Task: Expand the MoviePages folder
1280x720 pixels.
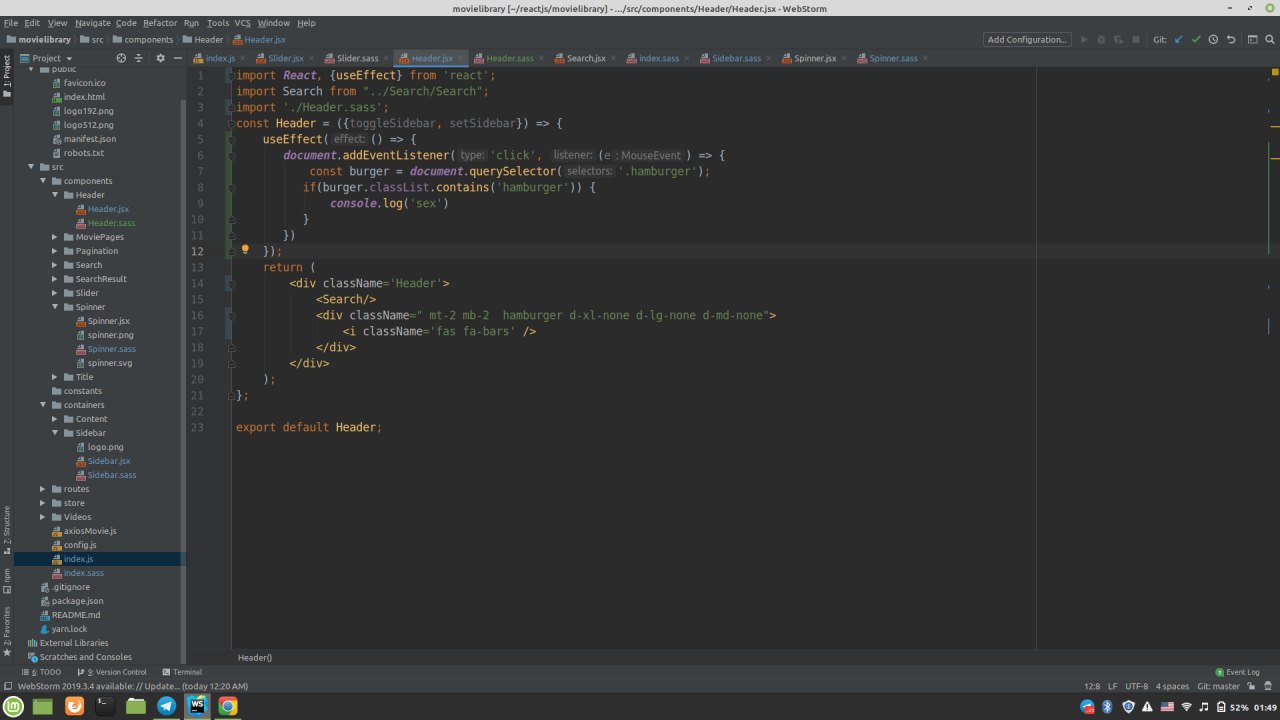Action: [x=55, y=237]
